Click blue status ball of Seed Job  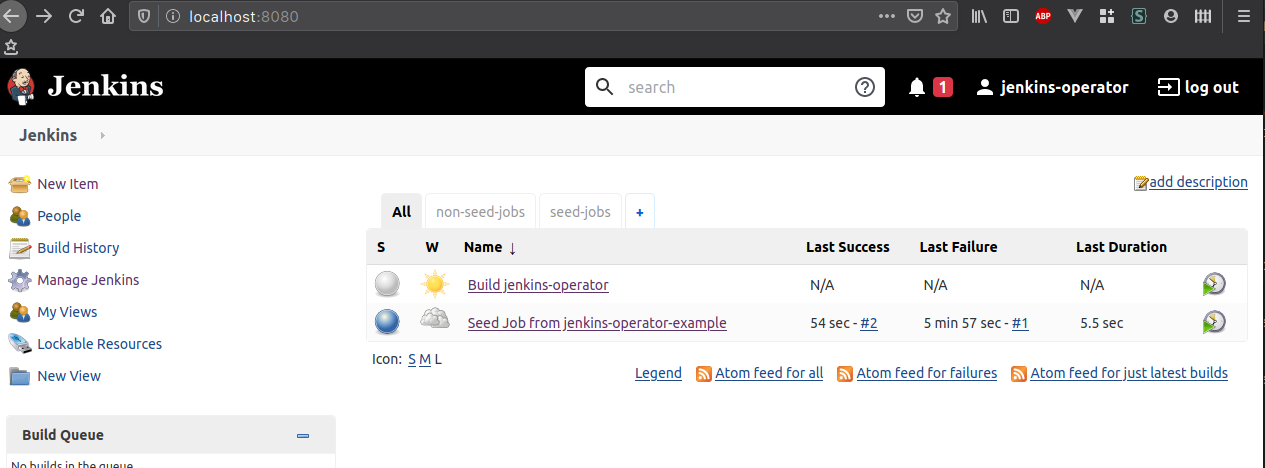(x=387, y=322)
